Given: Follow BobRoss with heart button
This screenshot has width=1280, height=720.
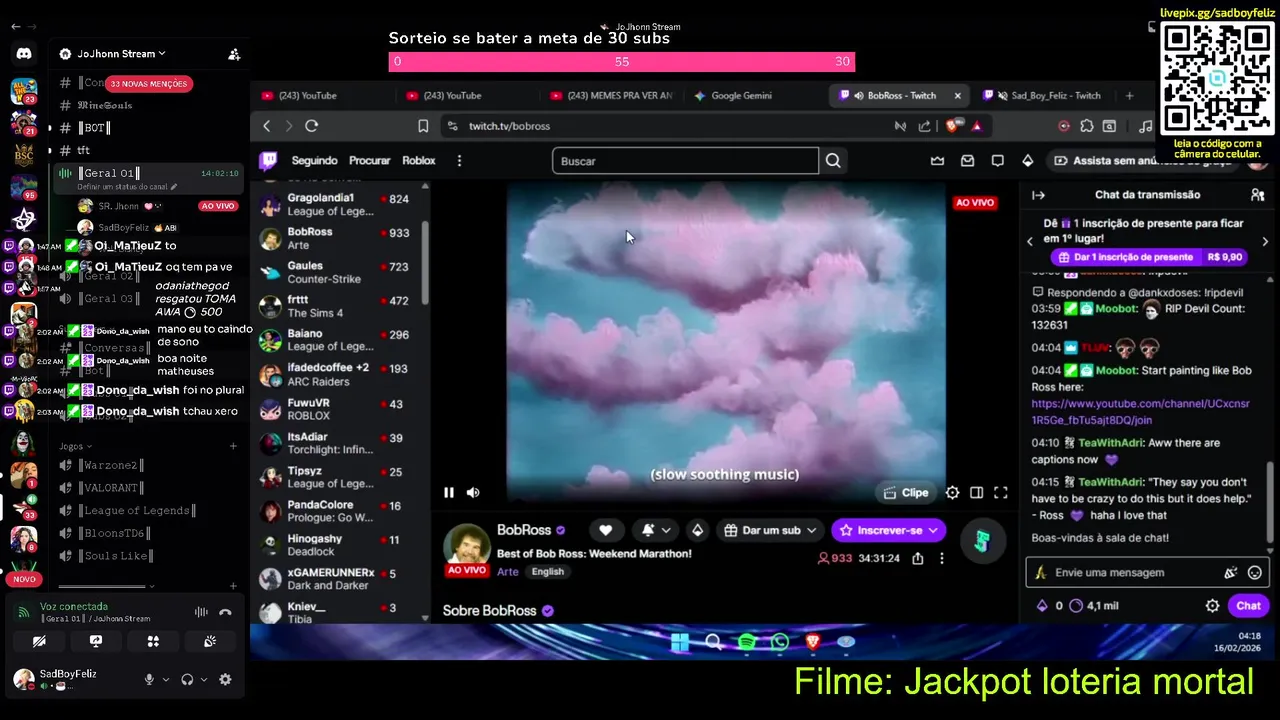Looking at the screenshot, I should 605,530.
